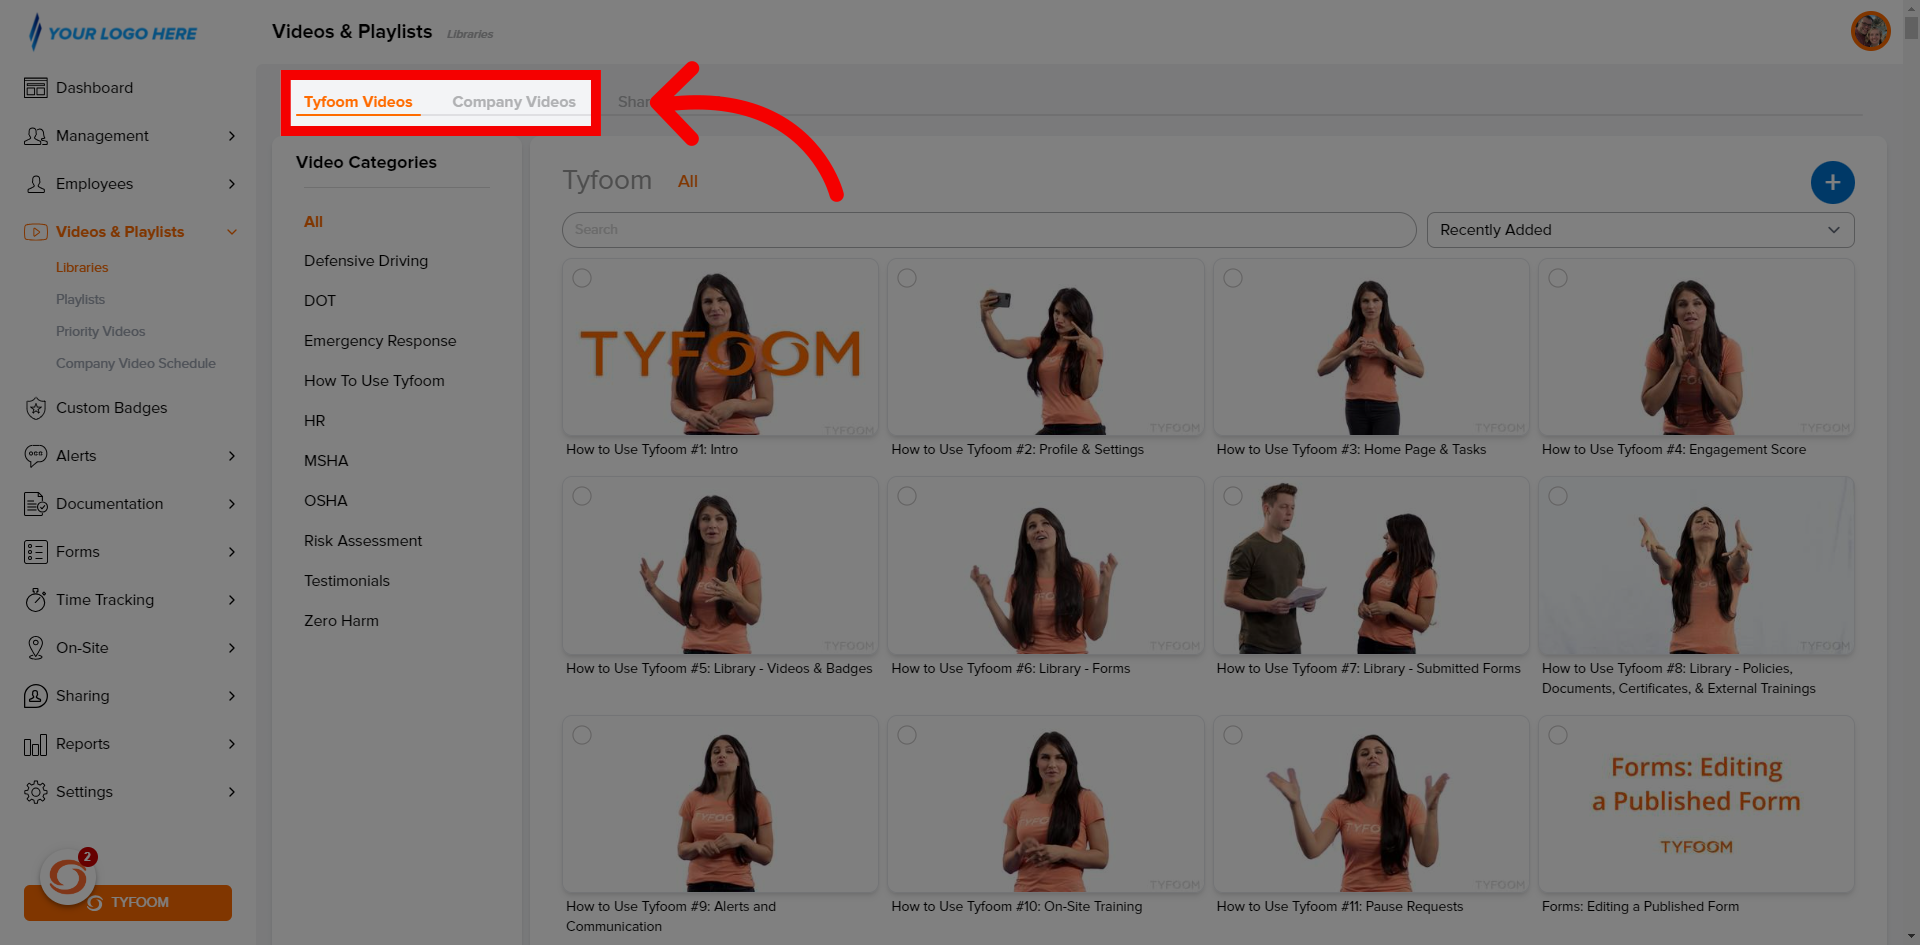Click the Employees person icon
The height and width of the screenshot is (945, 1920).
click(x=36, y=184)
